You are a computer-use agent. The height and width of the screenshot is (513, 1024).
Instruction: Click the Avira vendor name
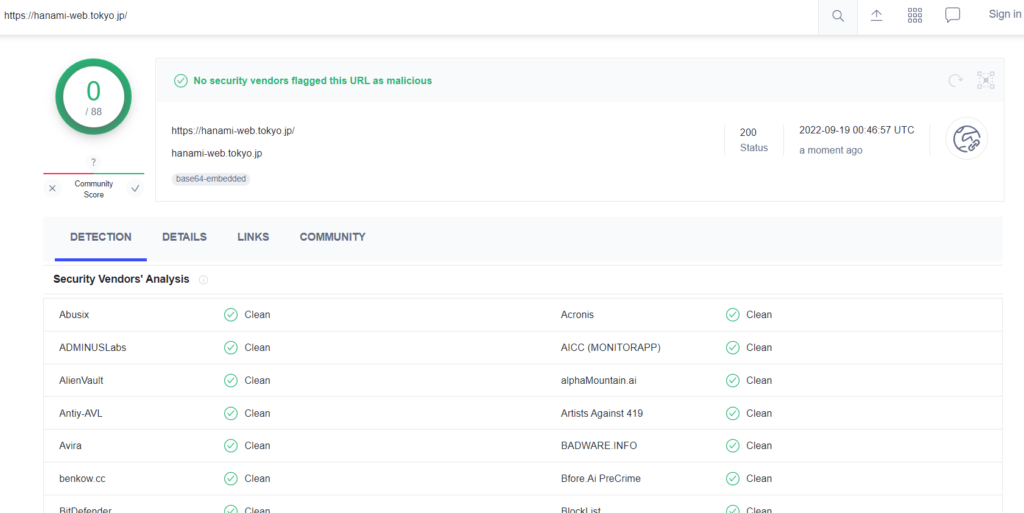click(x=70, y=445)
